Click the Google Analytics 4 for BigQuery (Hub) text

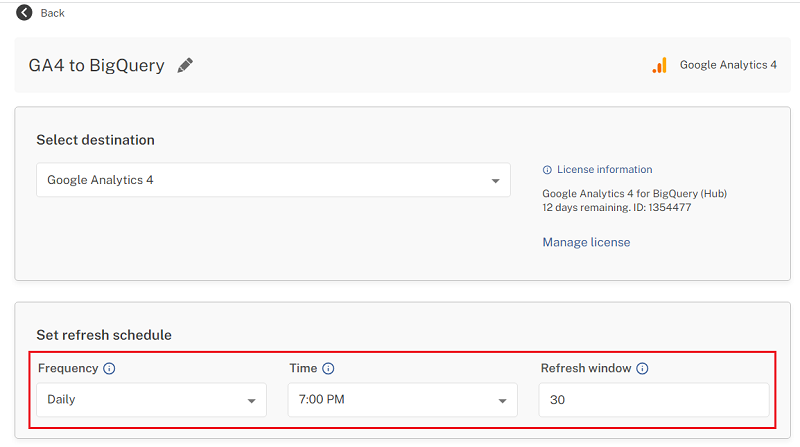(635, 193)
